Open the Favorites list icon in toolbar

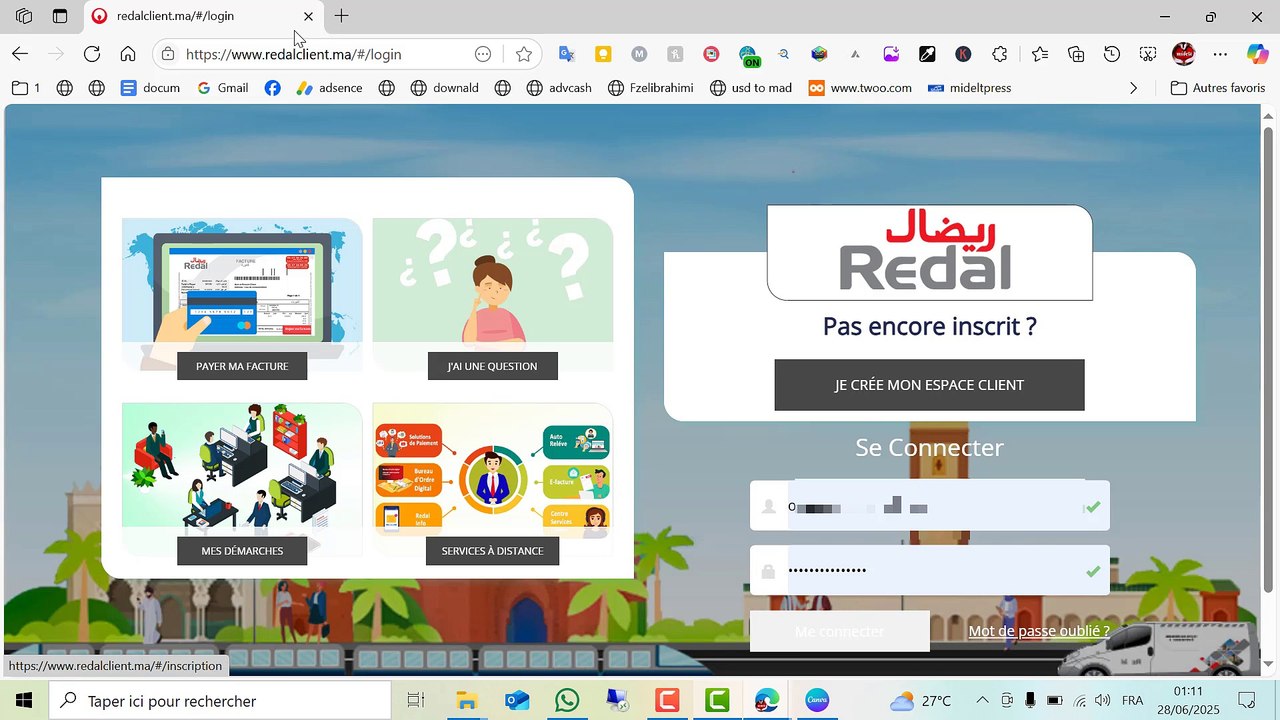point(1040,54)
